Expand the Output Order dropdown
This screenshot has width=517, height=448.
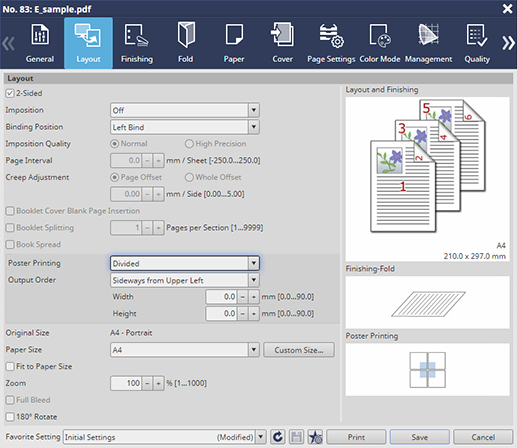pos(185,280)
